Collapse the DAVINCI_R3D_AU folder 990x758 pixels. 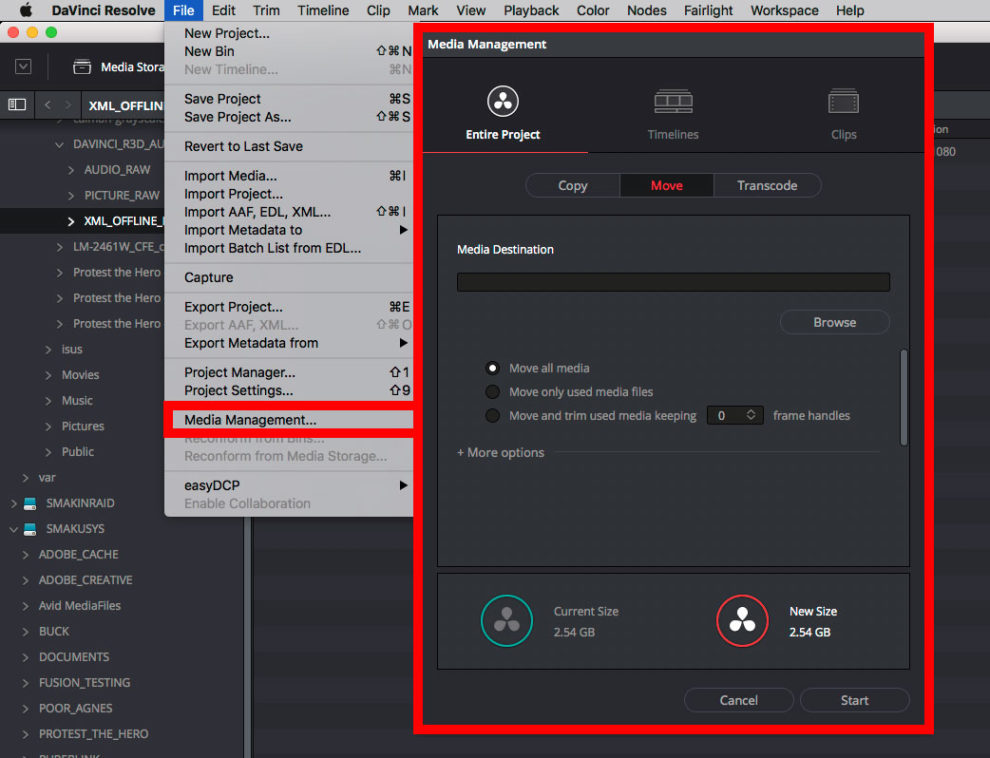[59, 145]
